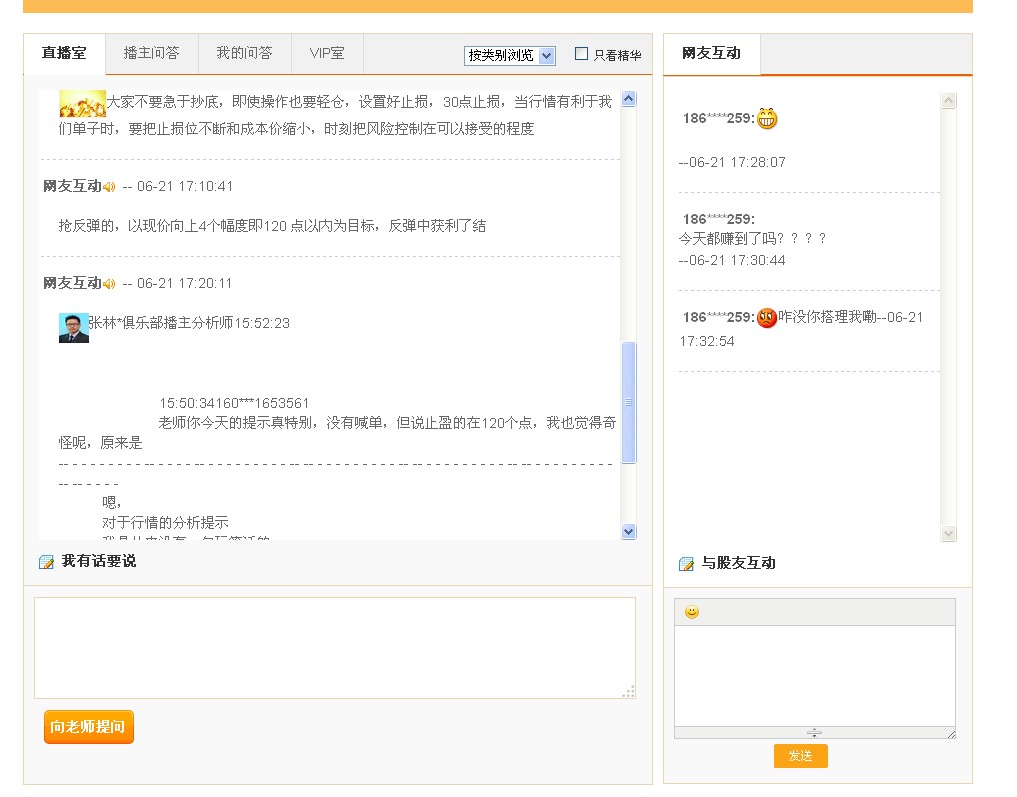Focus the question text area for teacher
The height and width of the screenshot is (797, 1017).
[334, 647]
